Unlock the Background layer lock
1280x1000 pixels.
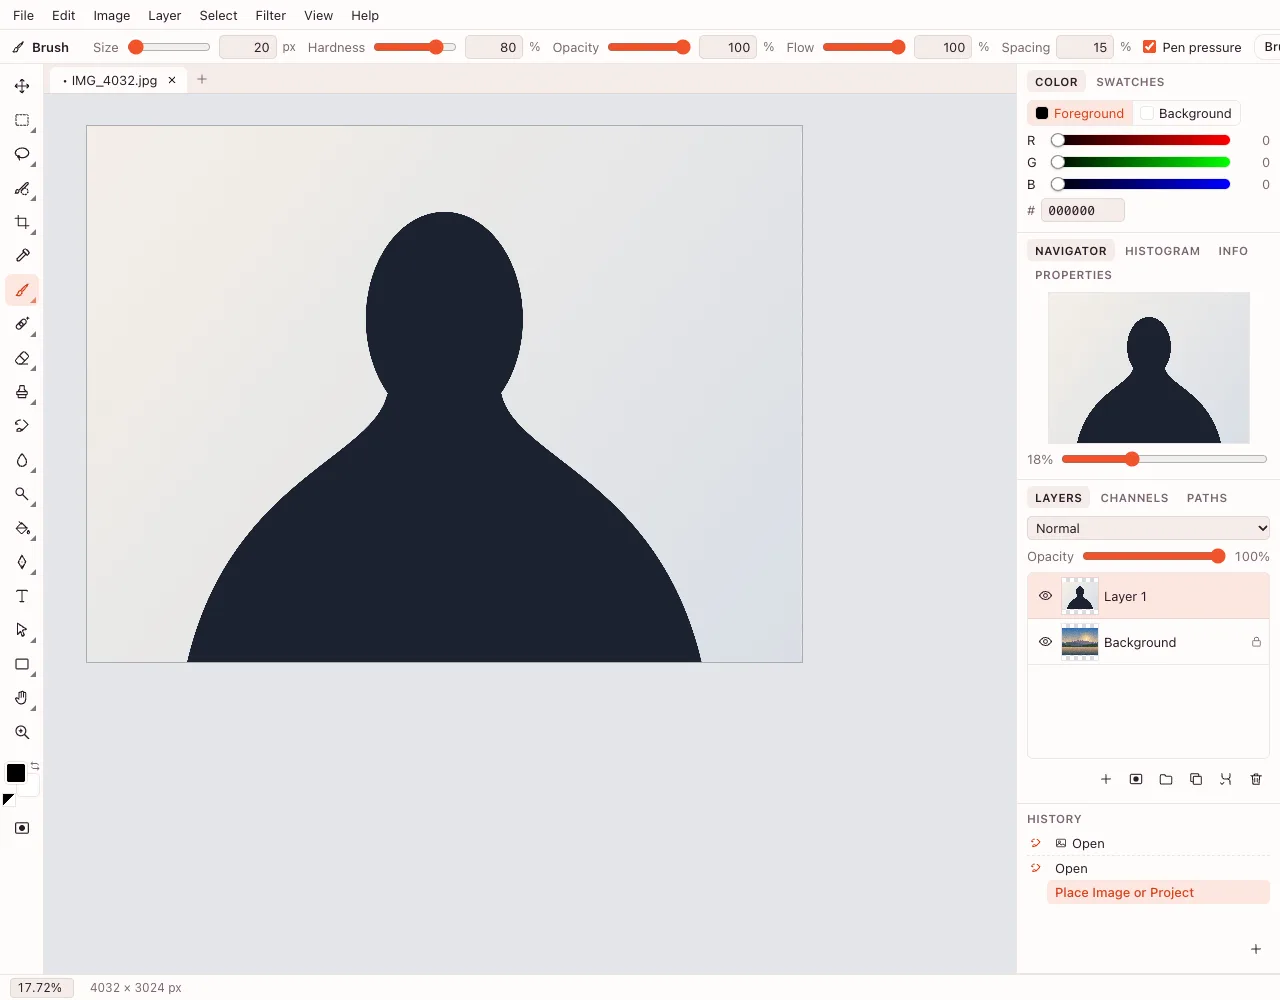pyautogui.click(x=1256, y=642)
